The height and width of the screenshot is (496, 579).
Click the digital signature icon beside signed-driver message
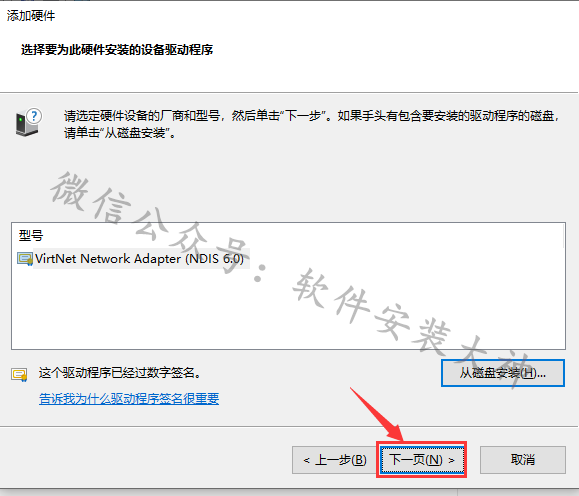click(19, 374)
